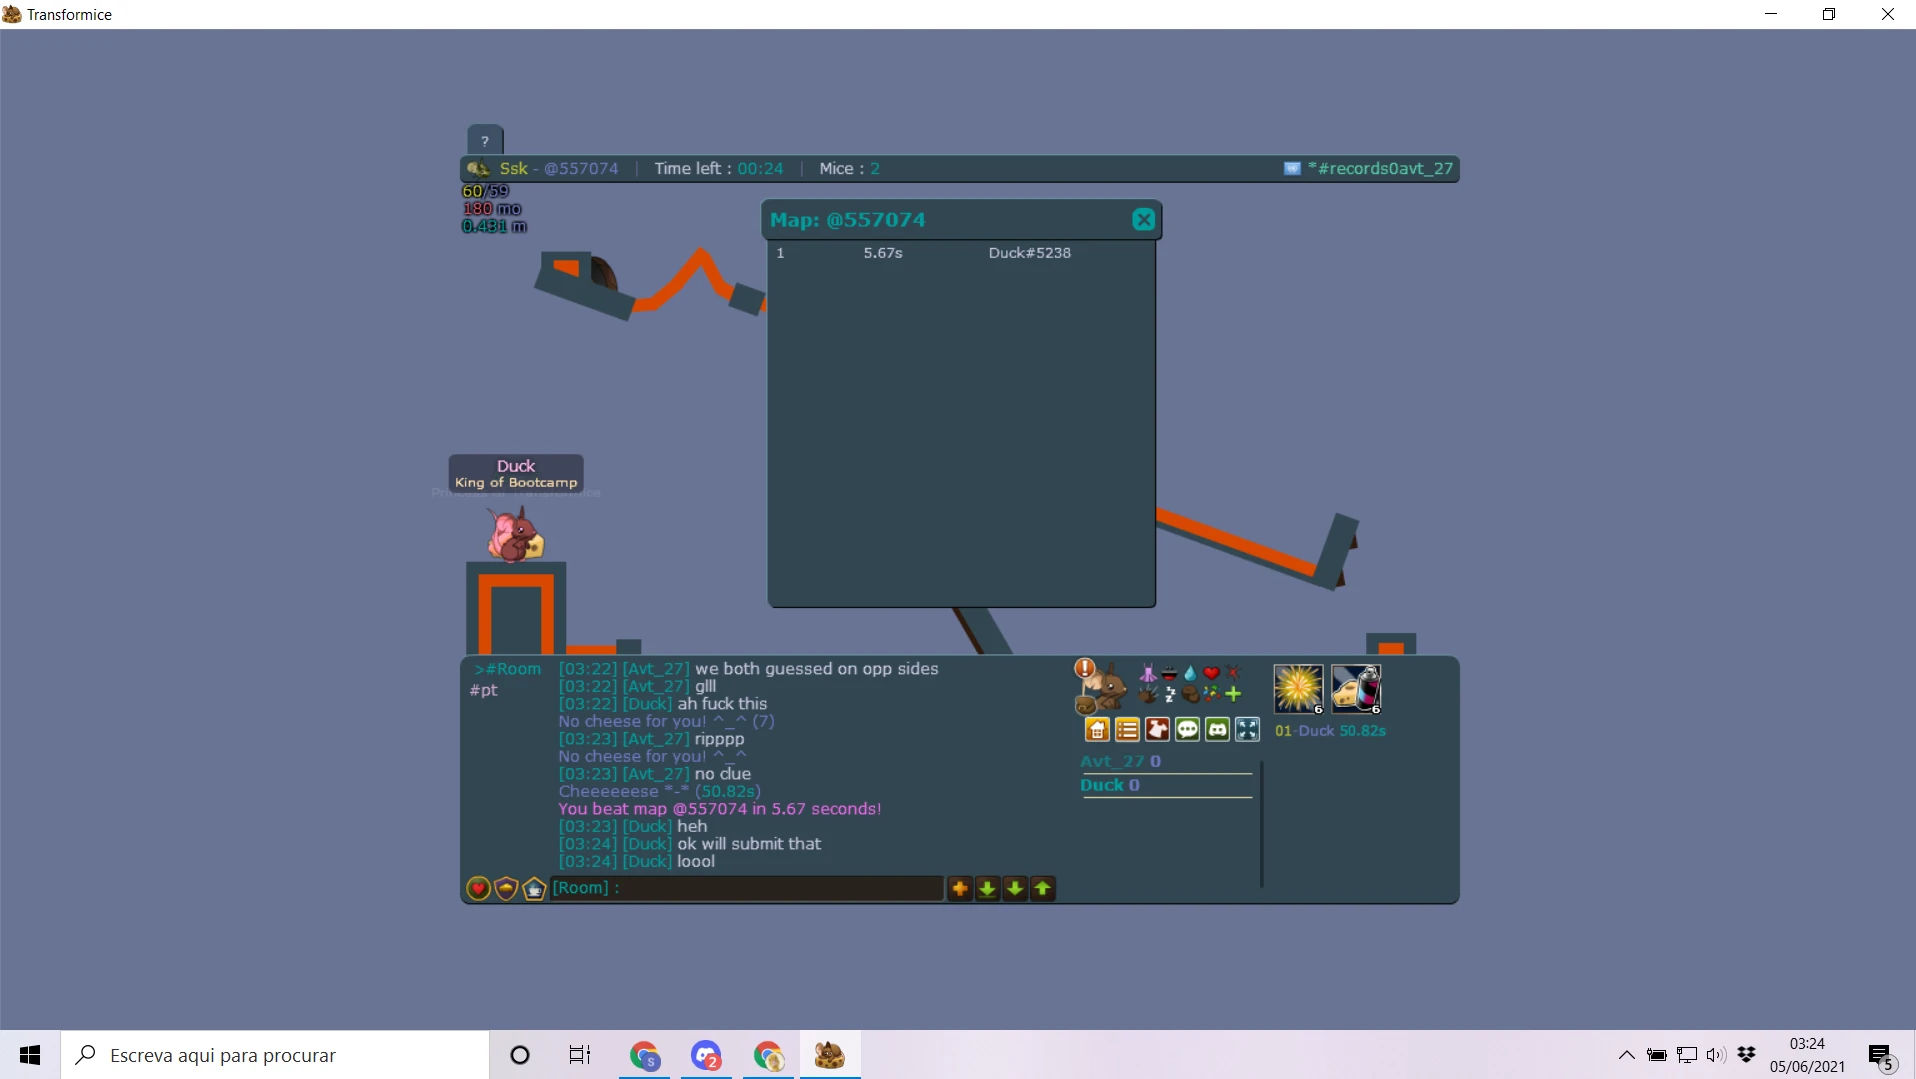Screen dimensions: 1916x1079
Task: Select the confetti emote
Action: click(1211, 694)
